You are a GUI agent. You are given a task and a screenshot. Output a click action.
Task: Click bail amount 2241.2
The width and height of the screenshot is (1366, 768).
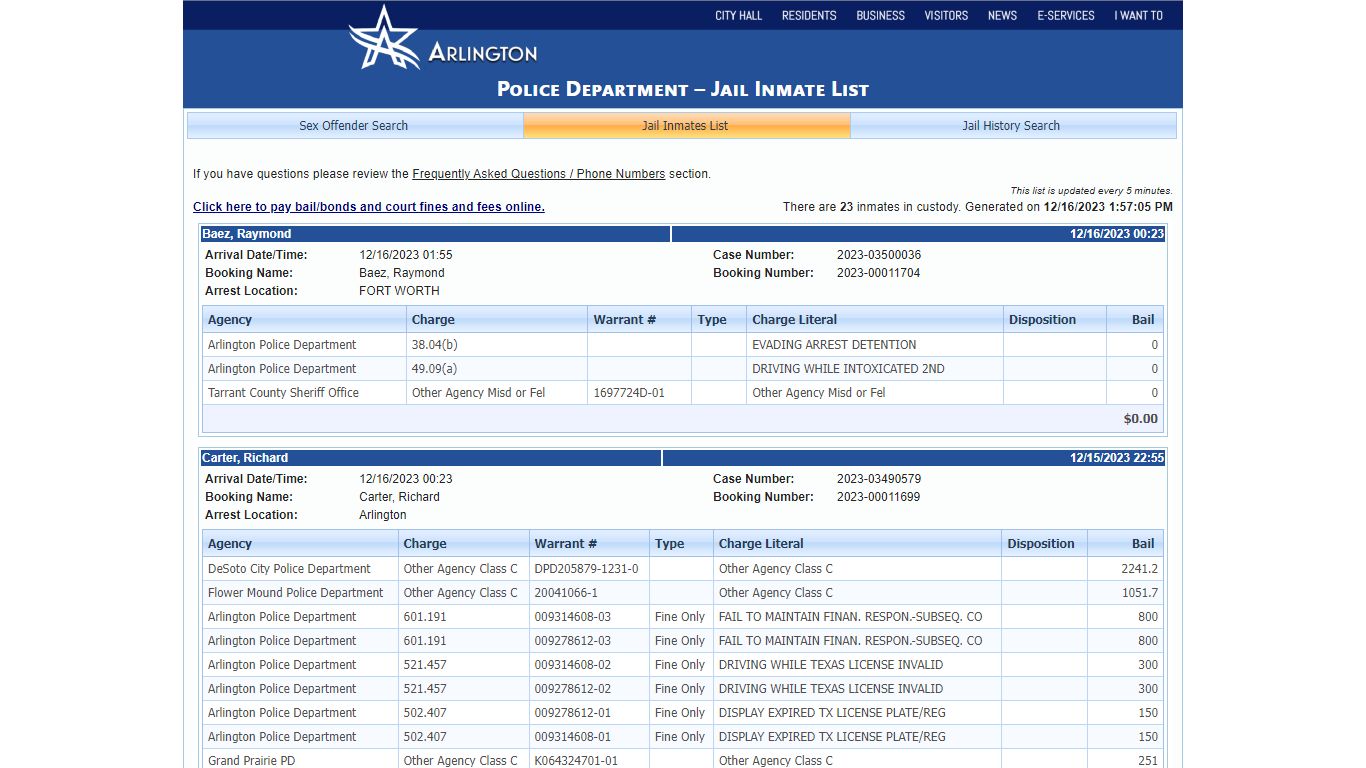pyautogui.click(x=1140, y=569)
